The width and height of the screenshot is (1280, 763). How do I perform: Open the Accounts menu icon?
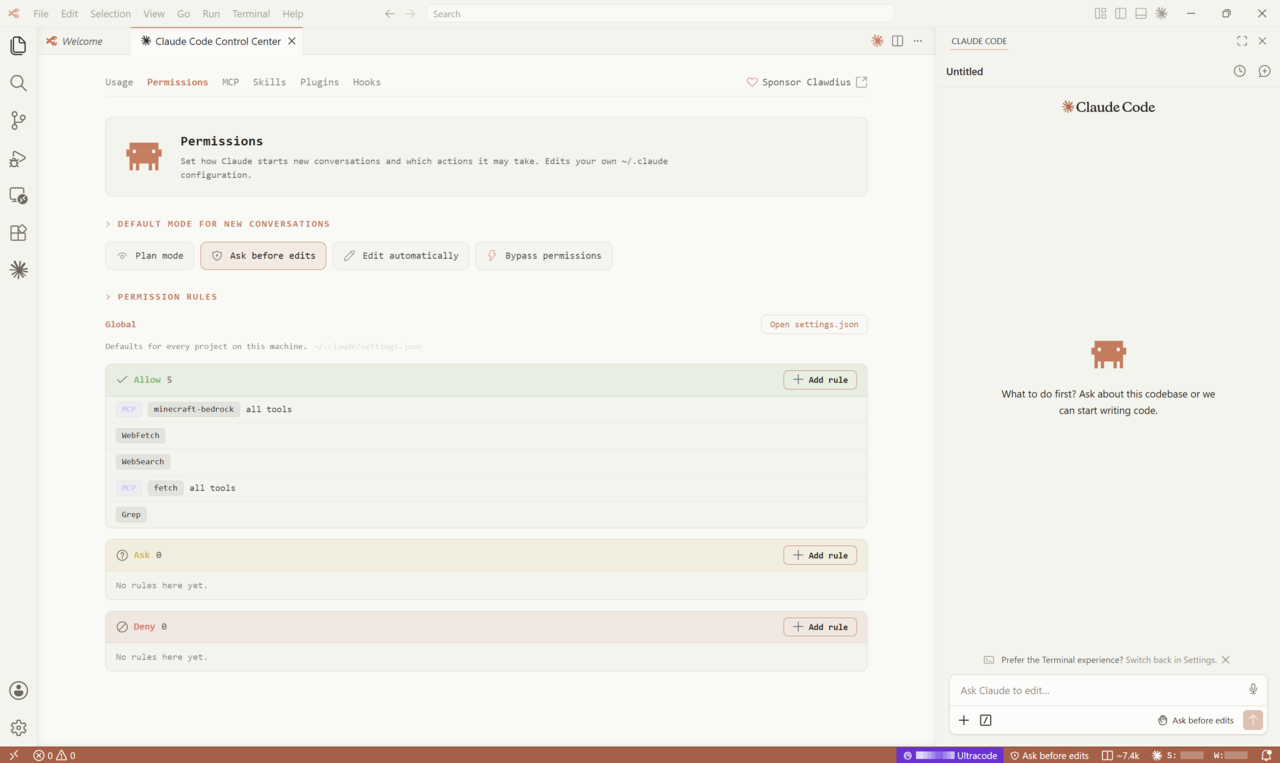click(x=18, y=691)
